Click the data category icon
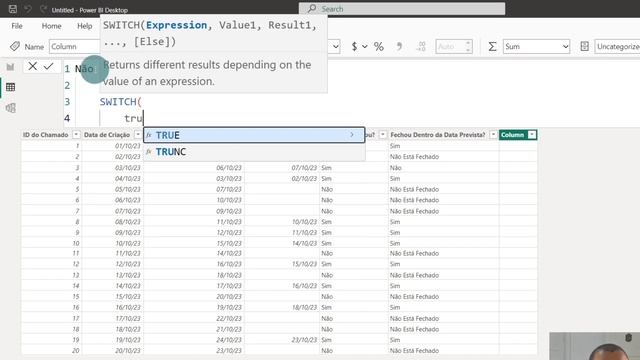Image resolution: width=640 pixels, height=360 pixels. click(x=584, y=47)
